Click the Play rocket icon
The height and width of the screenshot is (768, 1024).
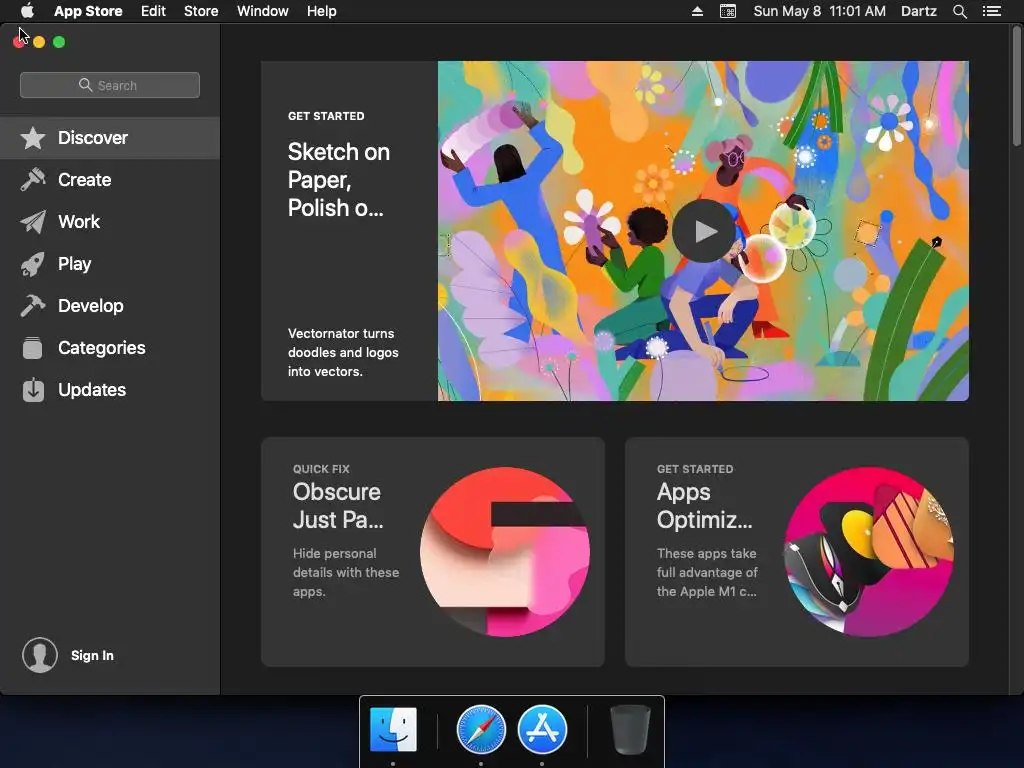(33, 264)
